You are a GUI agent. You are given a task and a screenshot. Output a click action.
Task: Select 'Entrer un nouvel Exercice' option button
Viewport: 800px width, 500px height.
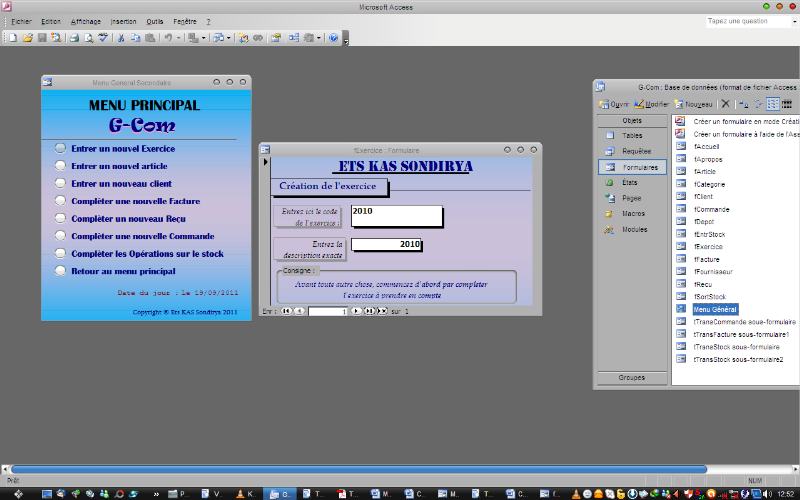(x=60, y=148)
